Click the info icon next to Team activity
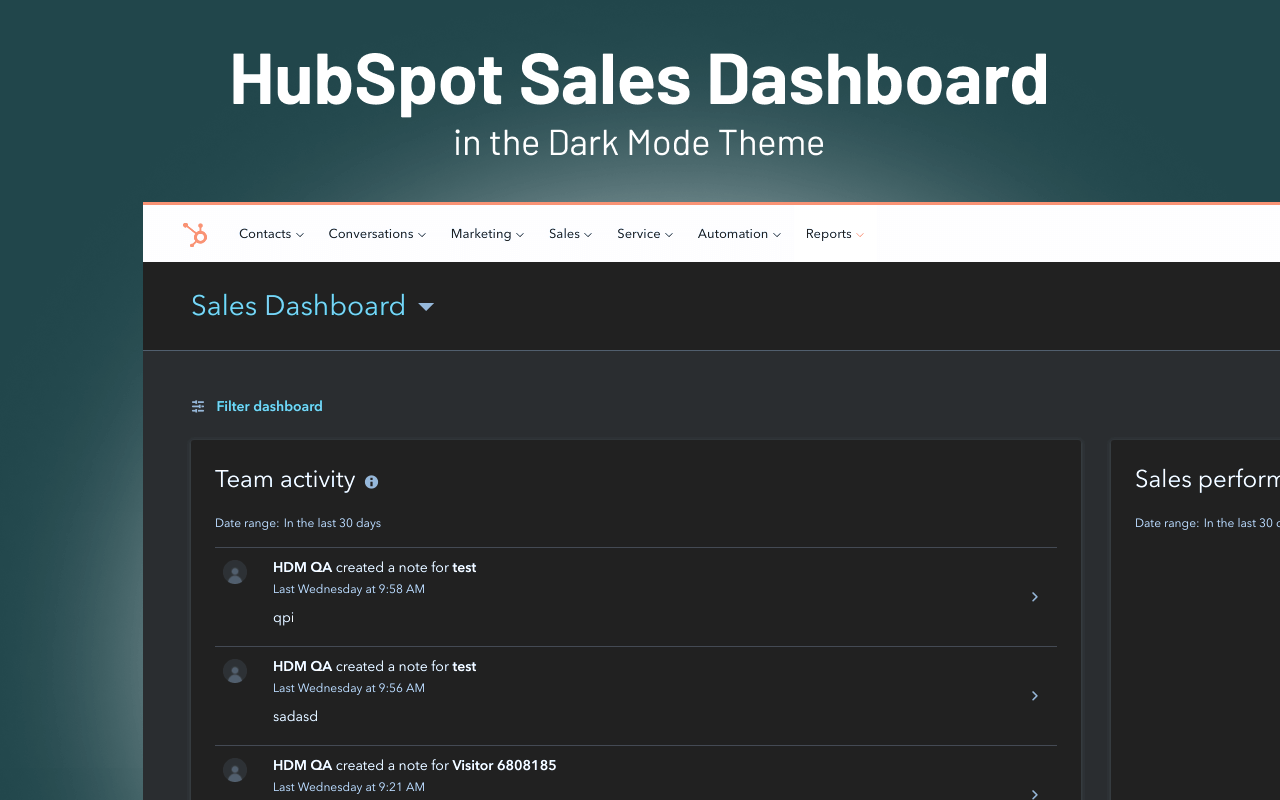The image size is (1280, 800). click(371, 482)
